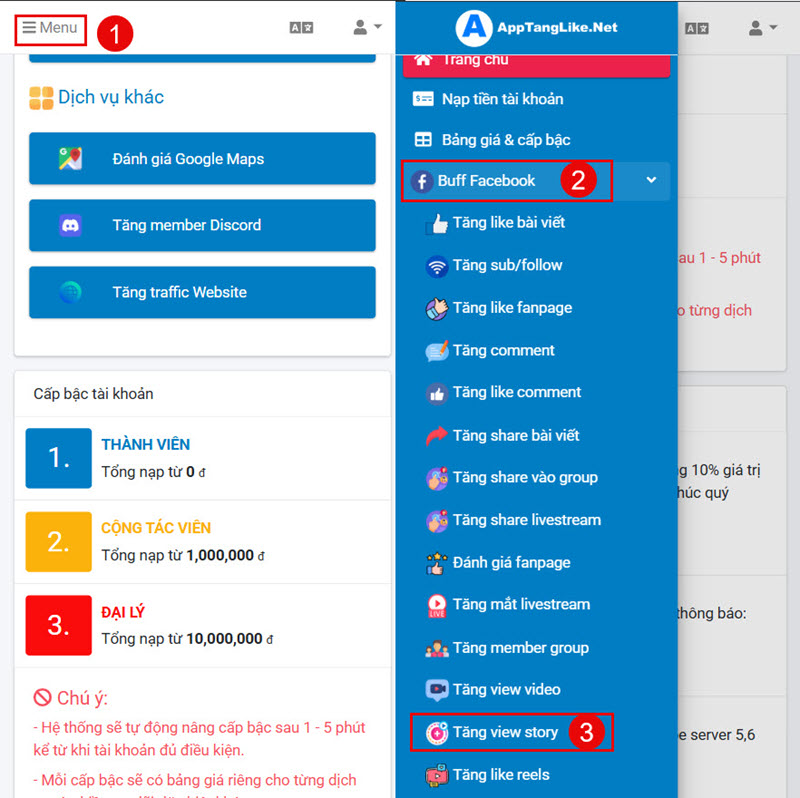Click the video camera icon for view video

coord(437,690)
